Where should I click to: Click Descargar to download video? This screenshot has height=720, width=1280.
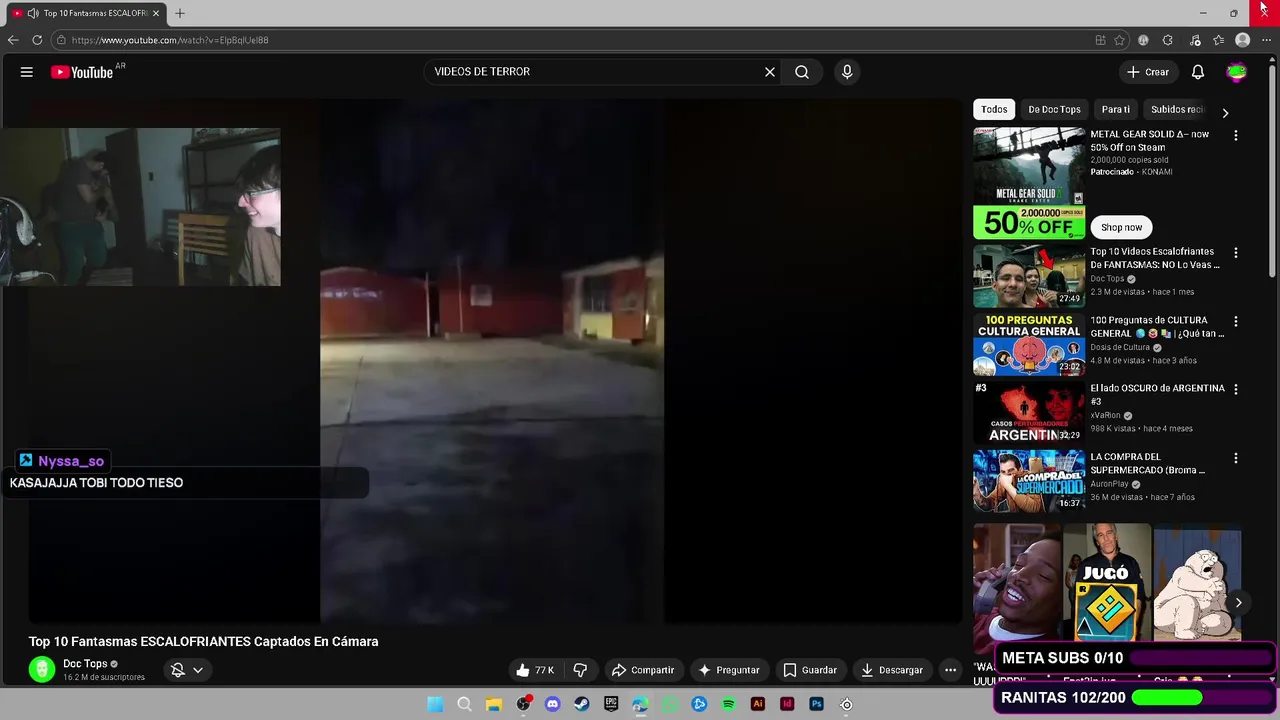coord(892,670)
